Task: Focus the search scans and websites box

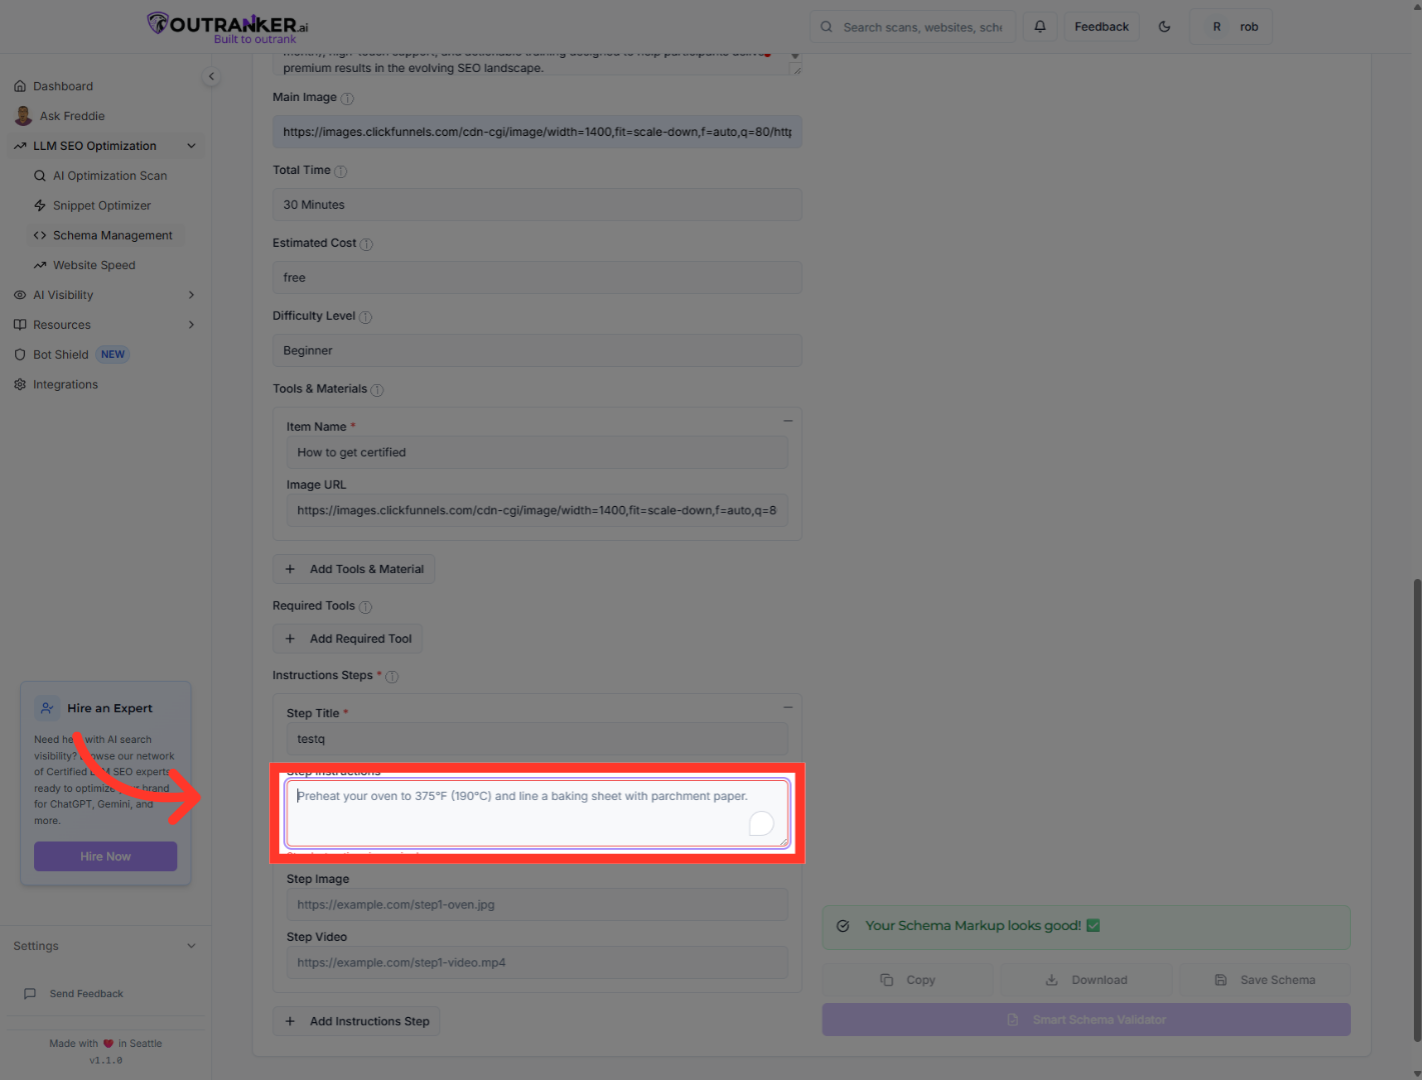Action: (x=913, y=27)
